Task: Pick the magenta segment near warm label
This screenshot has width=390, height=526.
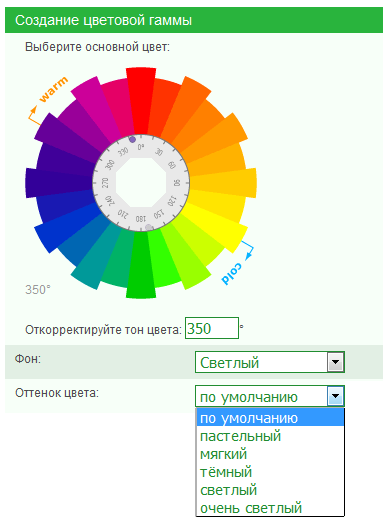Action: (x=97, y=107)
